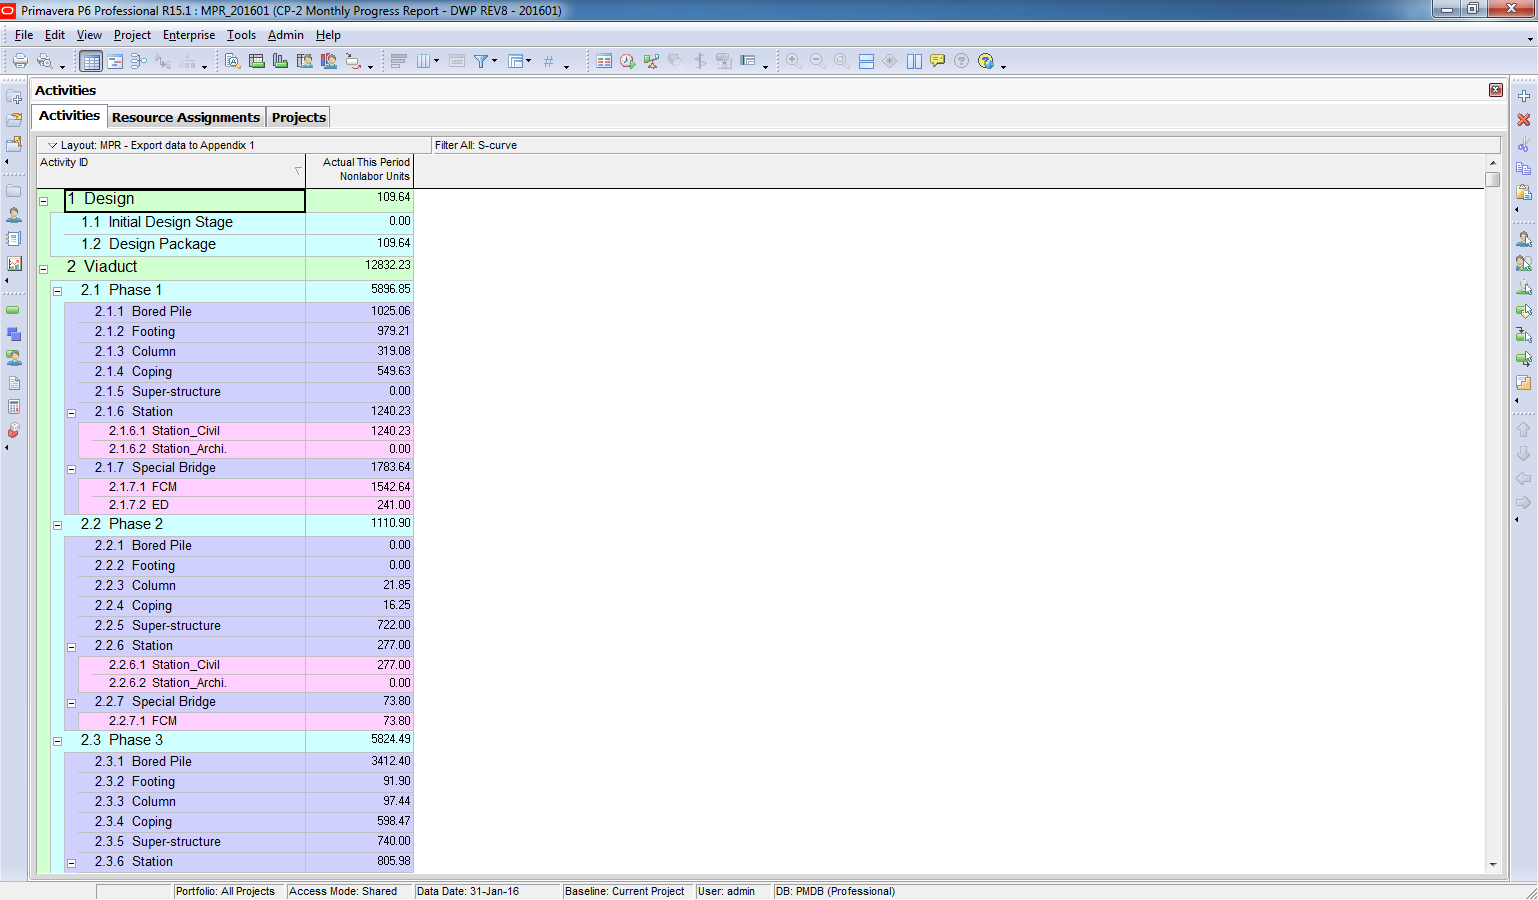Image resolution: width=1538 pixels, height=900 pixels.
Task: Show the Gantt Chart view
Action: click(x=115, y=62)
